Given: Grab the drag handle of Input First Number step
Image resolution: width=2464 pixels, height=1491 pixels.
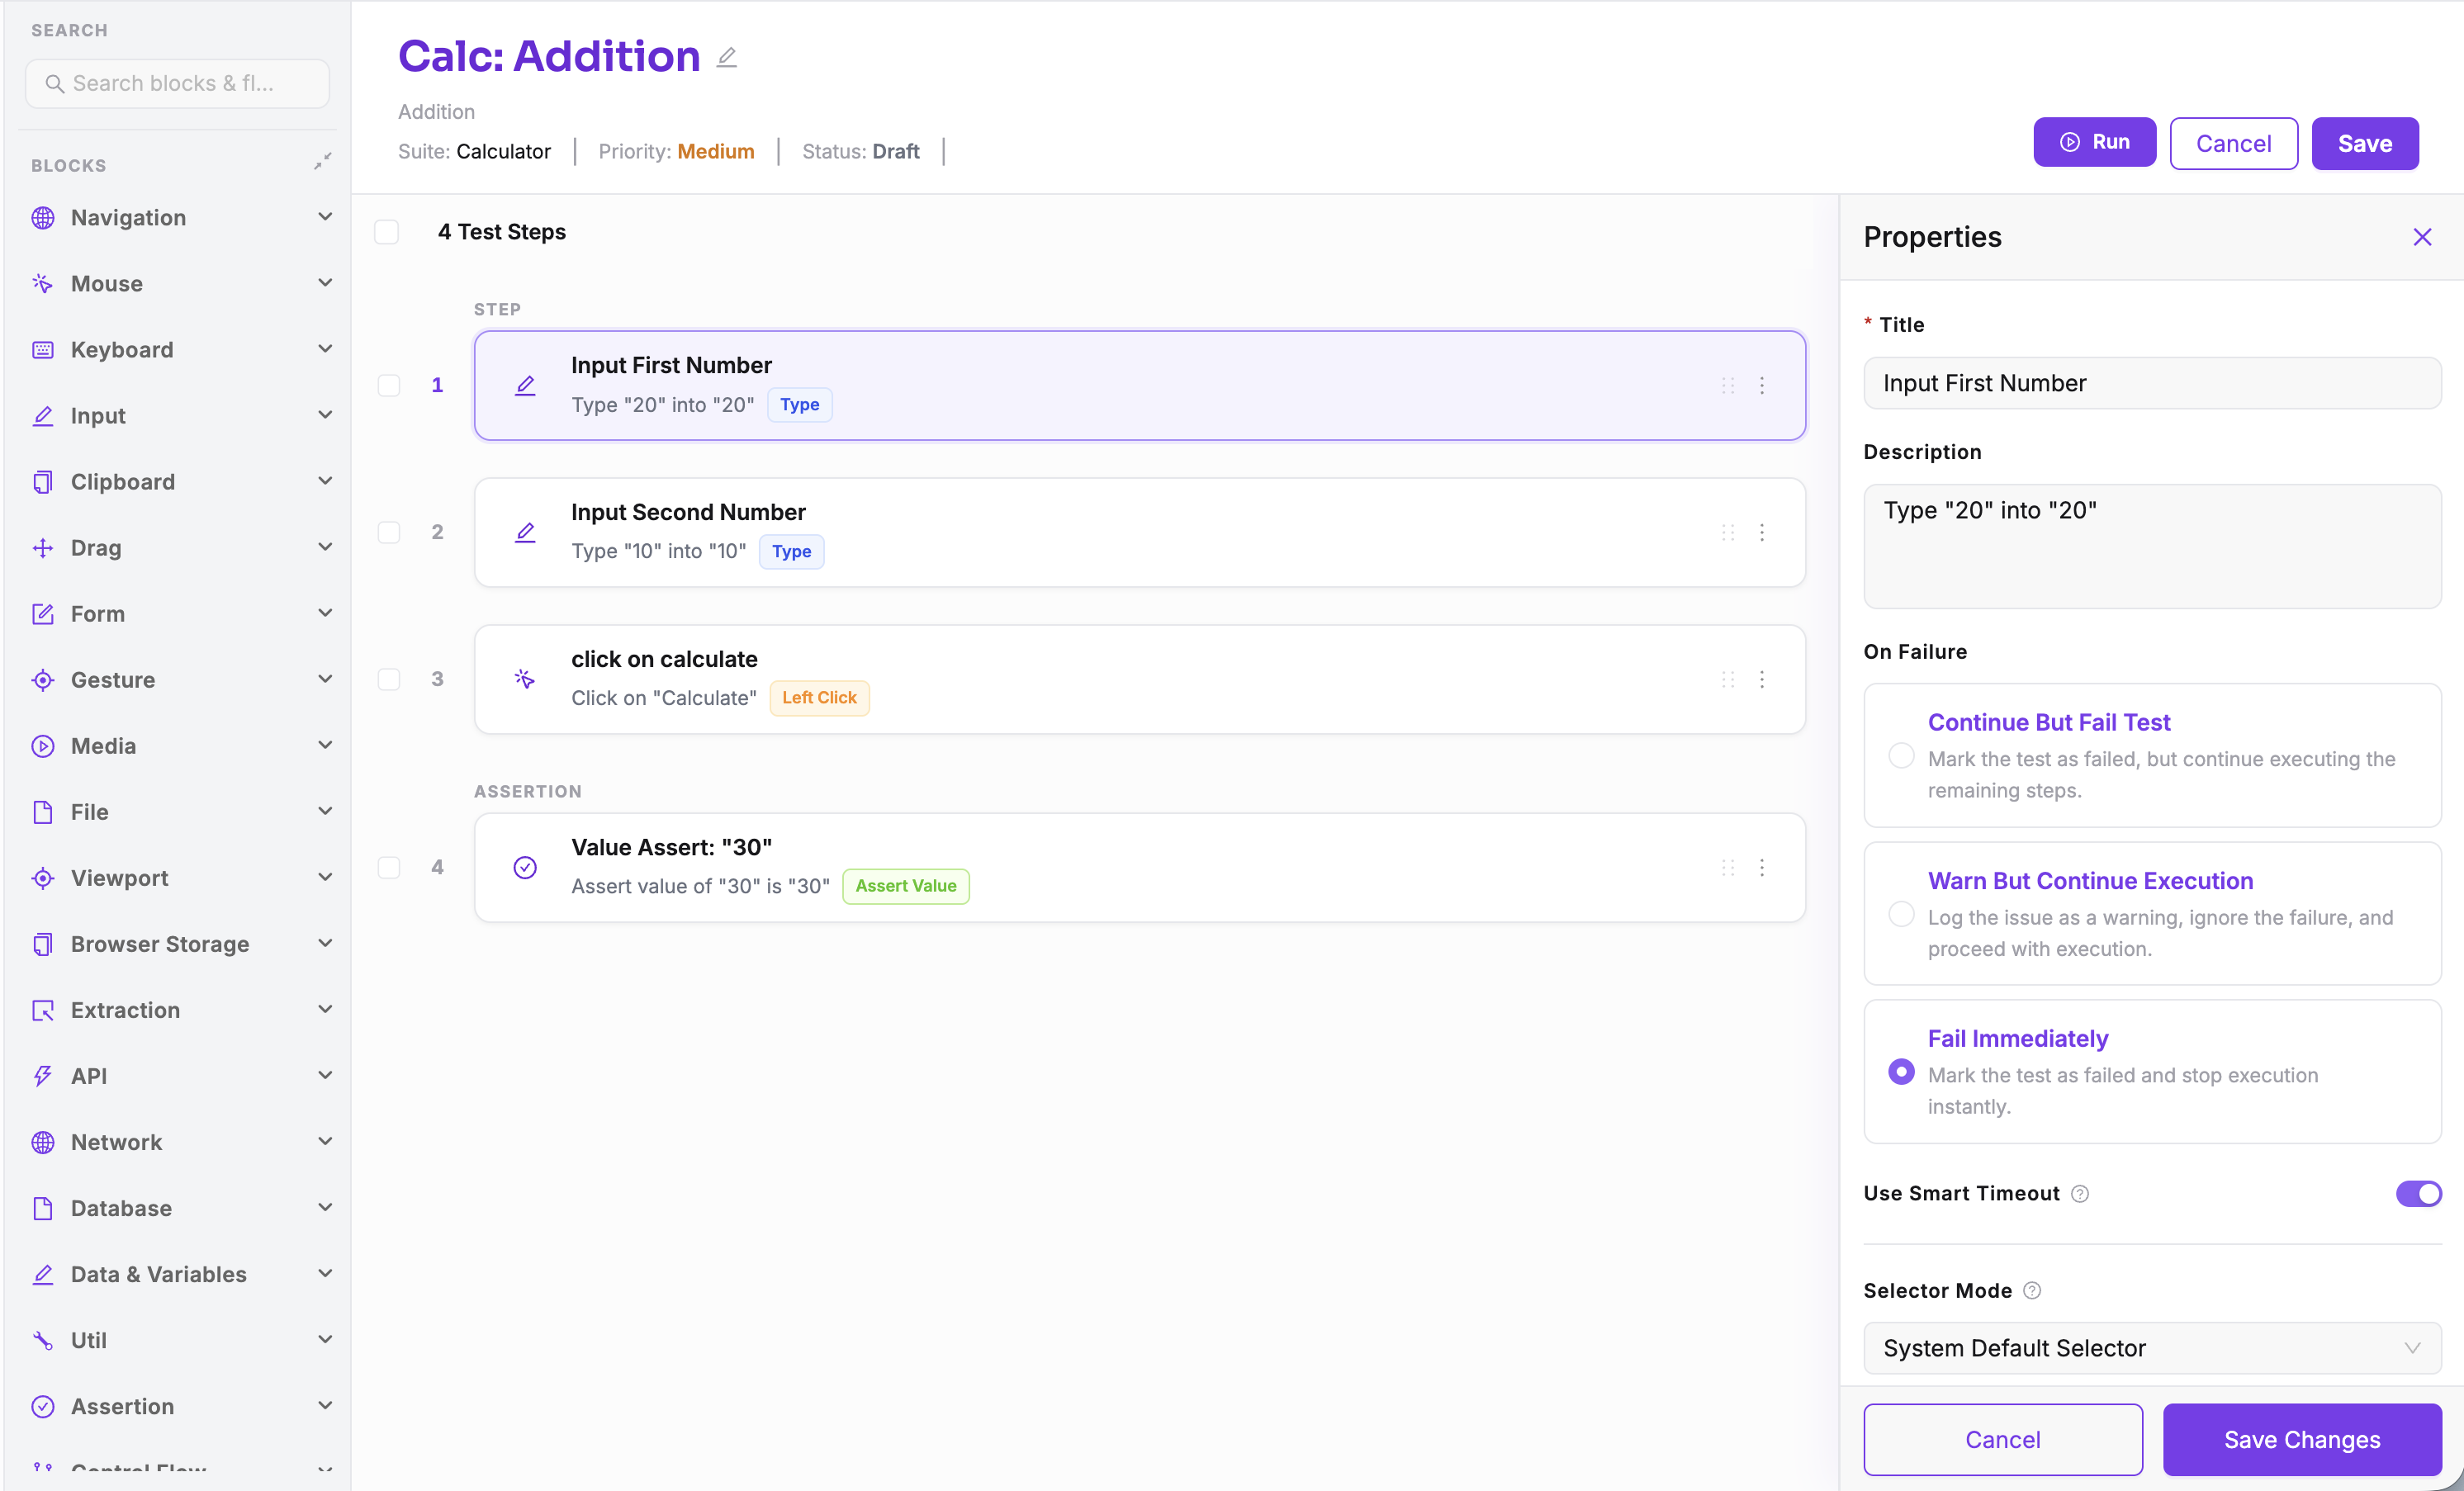Looking at the screenshot, I should pyautogui.click(x=1728, y=386).
